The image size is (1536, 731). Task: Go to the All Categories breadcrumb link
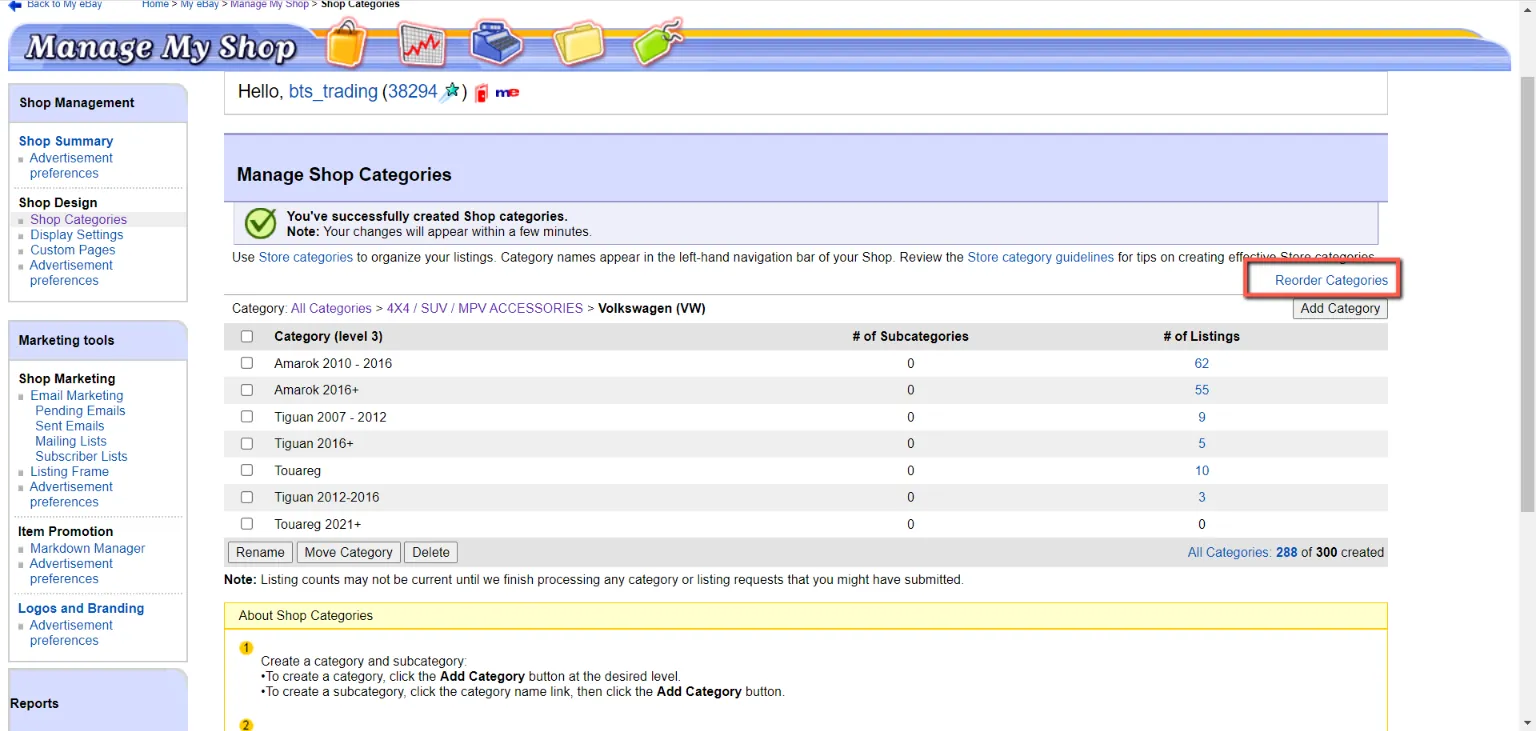[331, 308]
